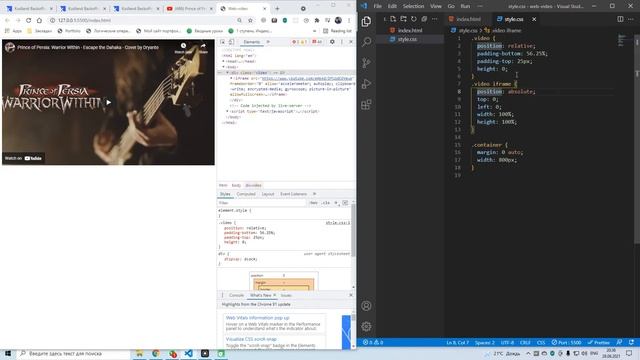The height and width of the screenshot is (360, 640).
Task: Click New File icon in Explorer header
Action: (393, 19)
